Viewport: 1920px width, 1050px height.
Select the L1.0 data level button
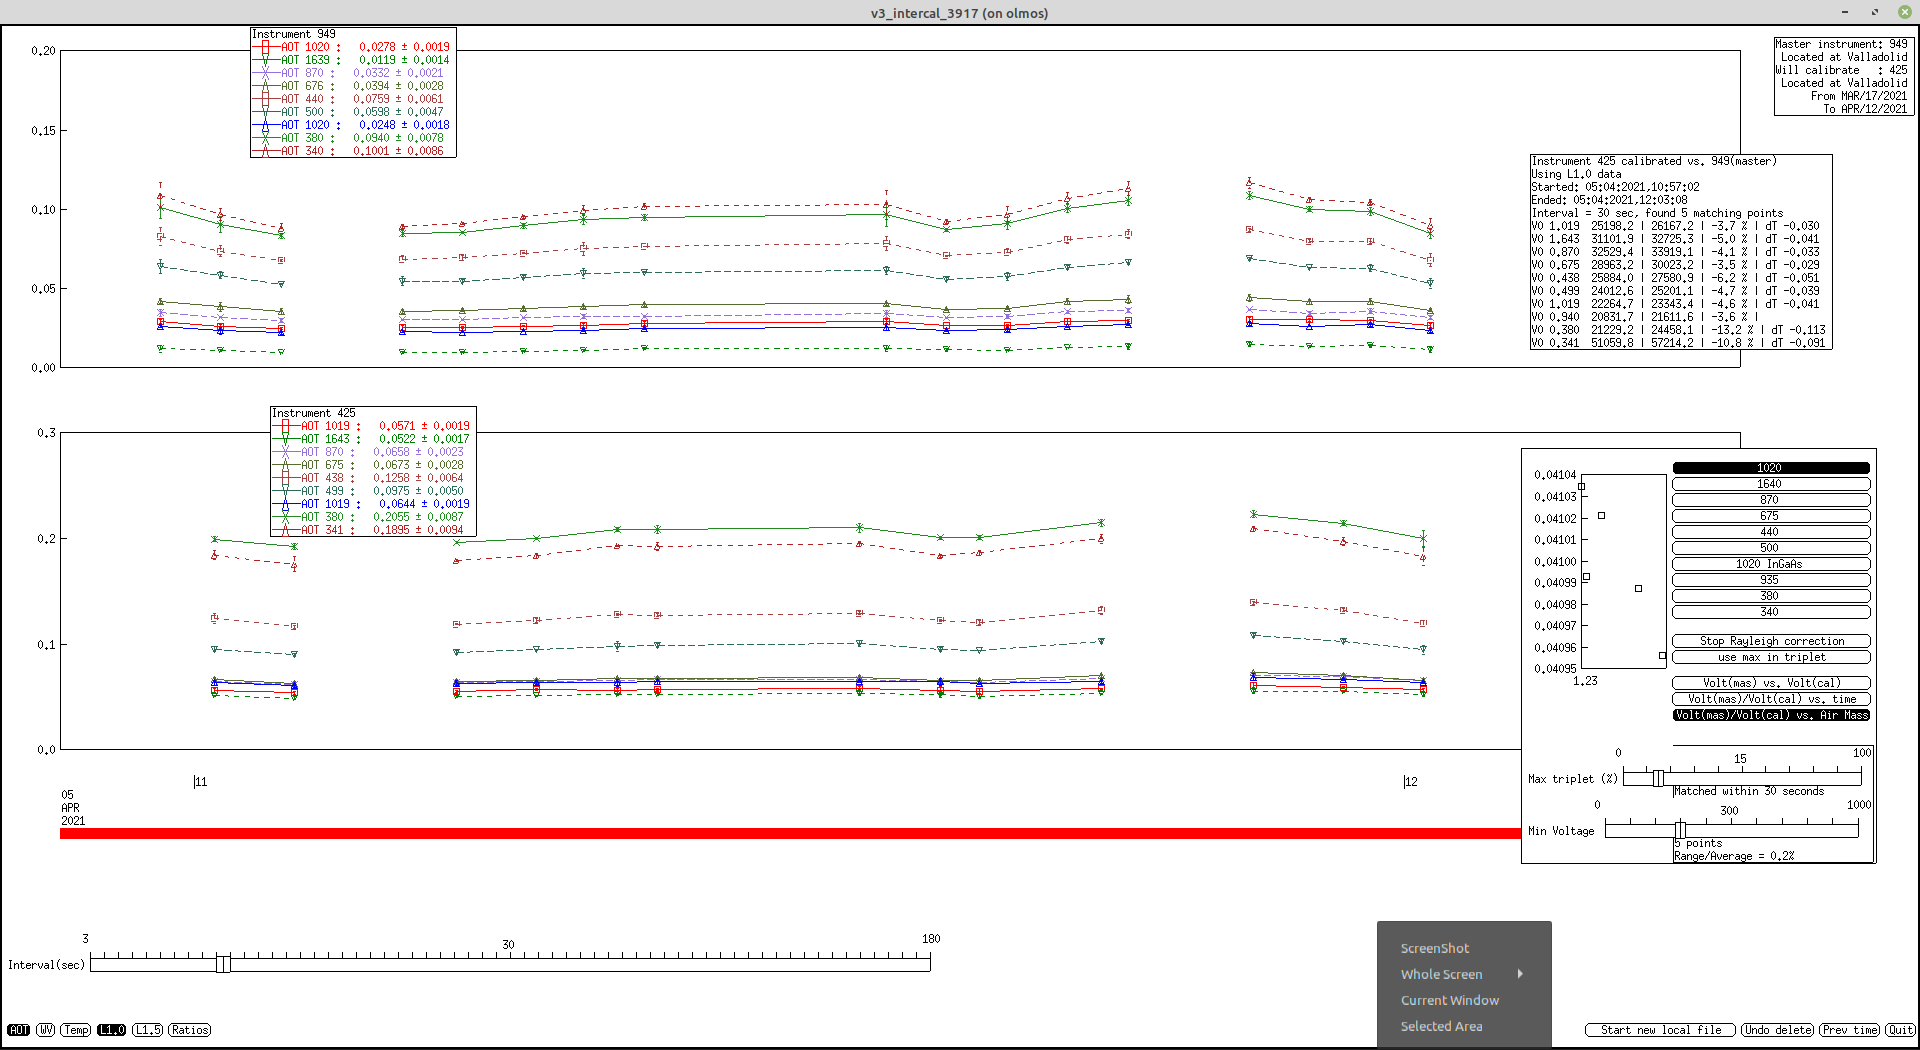tap(111, 1030)
